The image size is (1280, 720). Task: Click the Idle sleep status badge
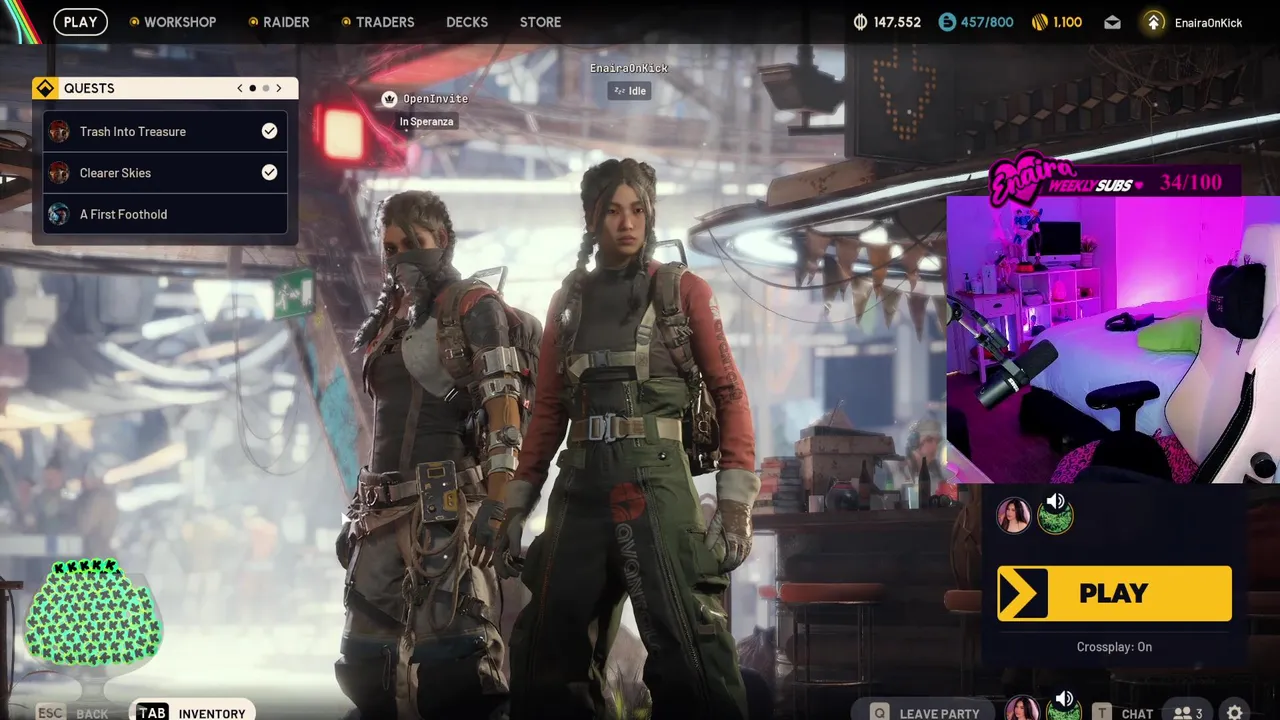(629, 91)
